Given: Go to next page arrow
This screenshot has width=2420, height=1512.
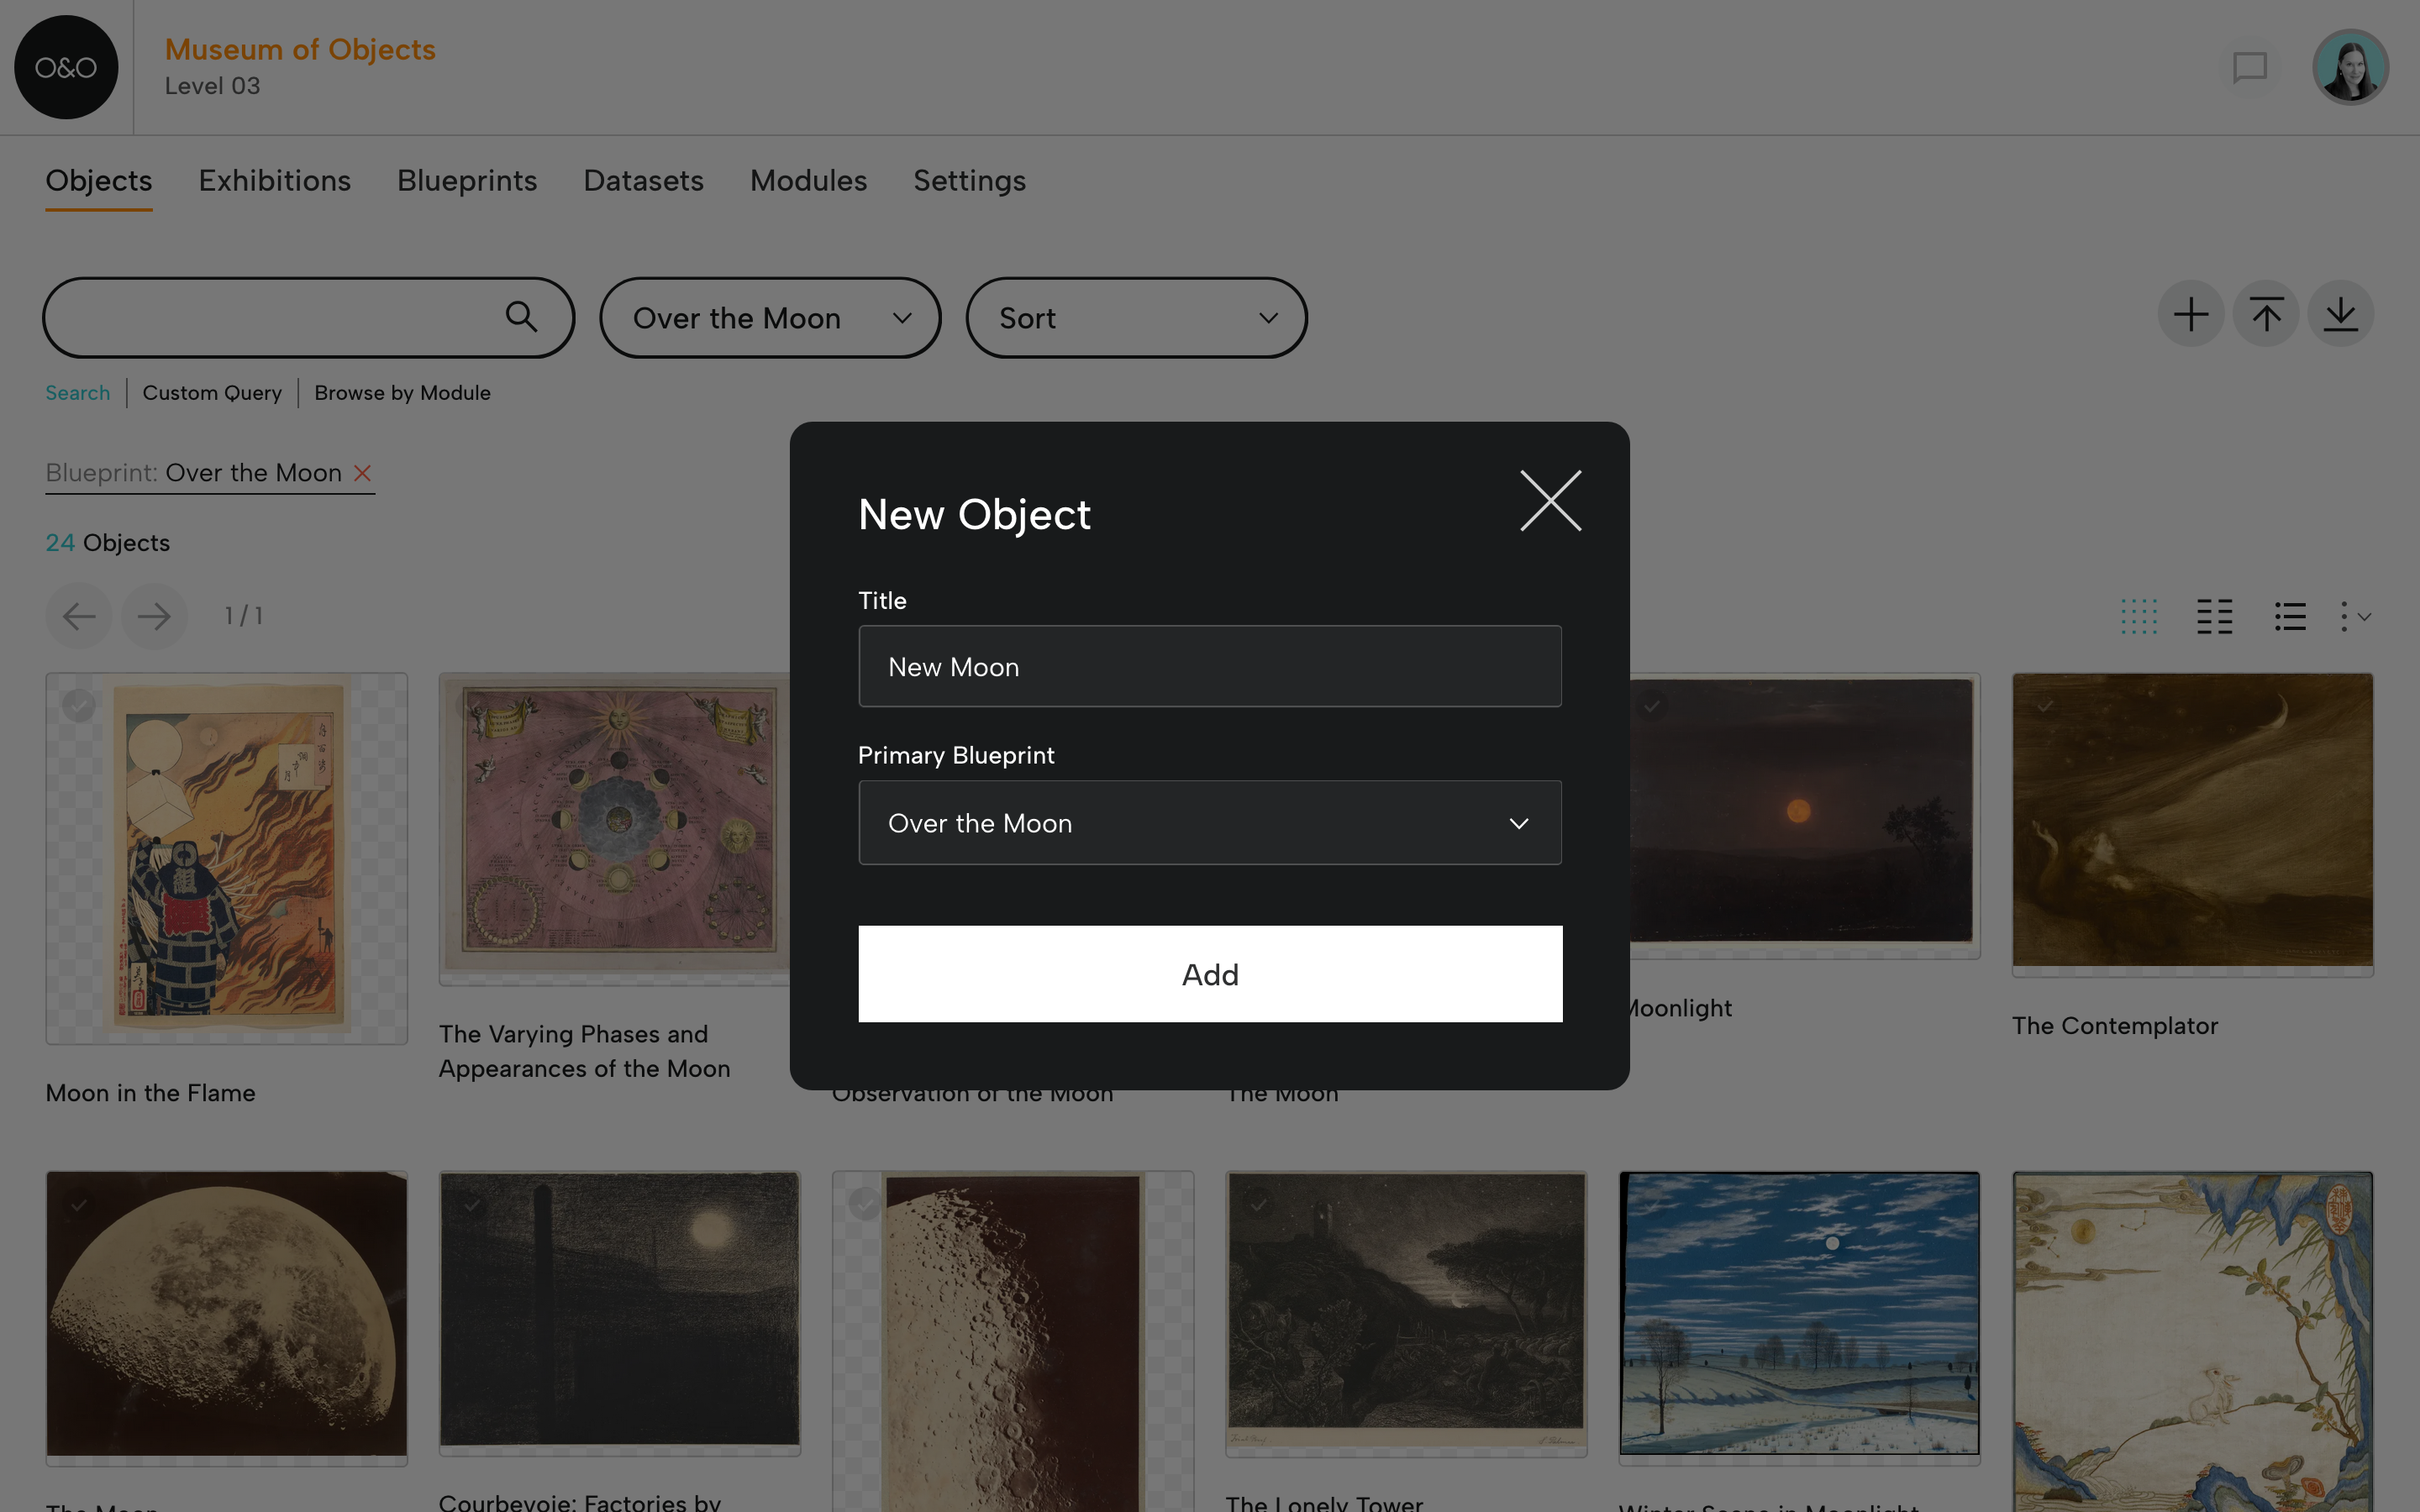Looking at the screenshot, I should 154,616.
